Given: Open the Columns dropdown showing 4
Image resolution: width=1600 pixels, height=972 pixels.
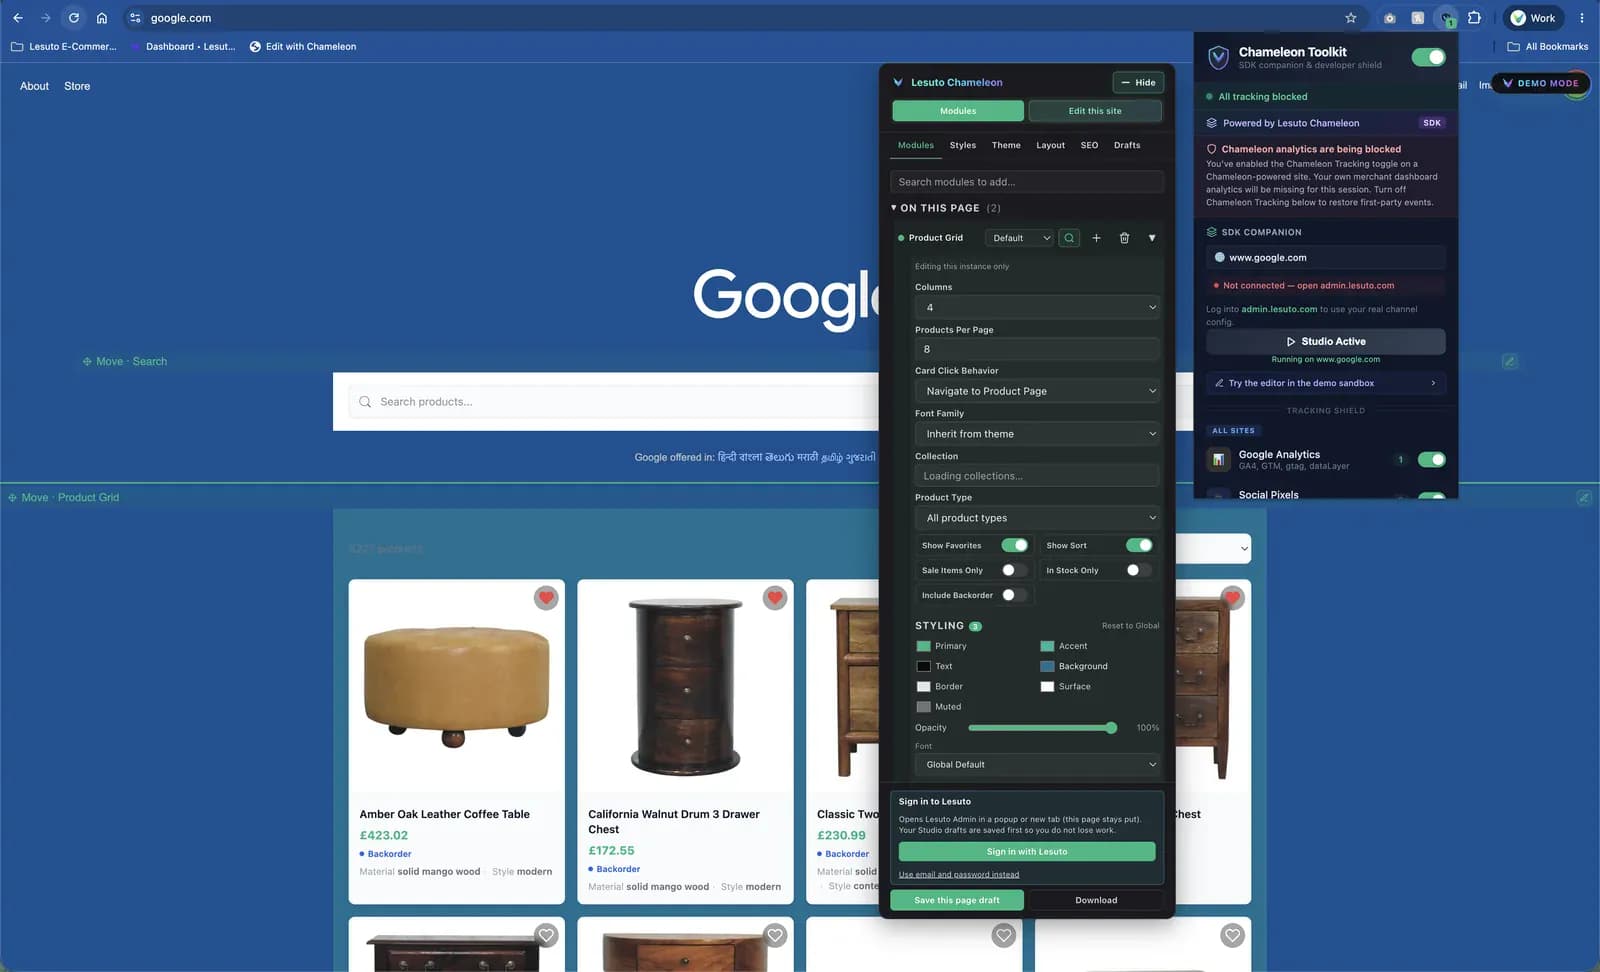Looking at the screenshot, I should [1037, 307].
